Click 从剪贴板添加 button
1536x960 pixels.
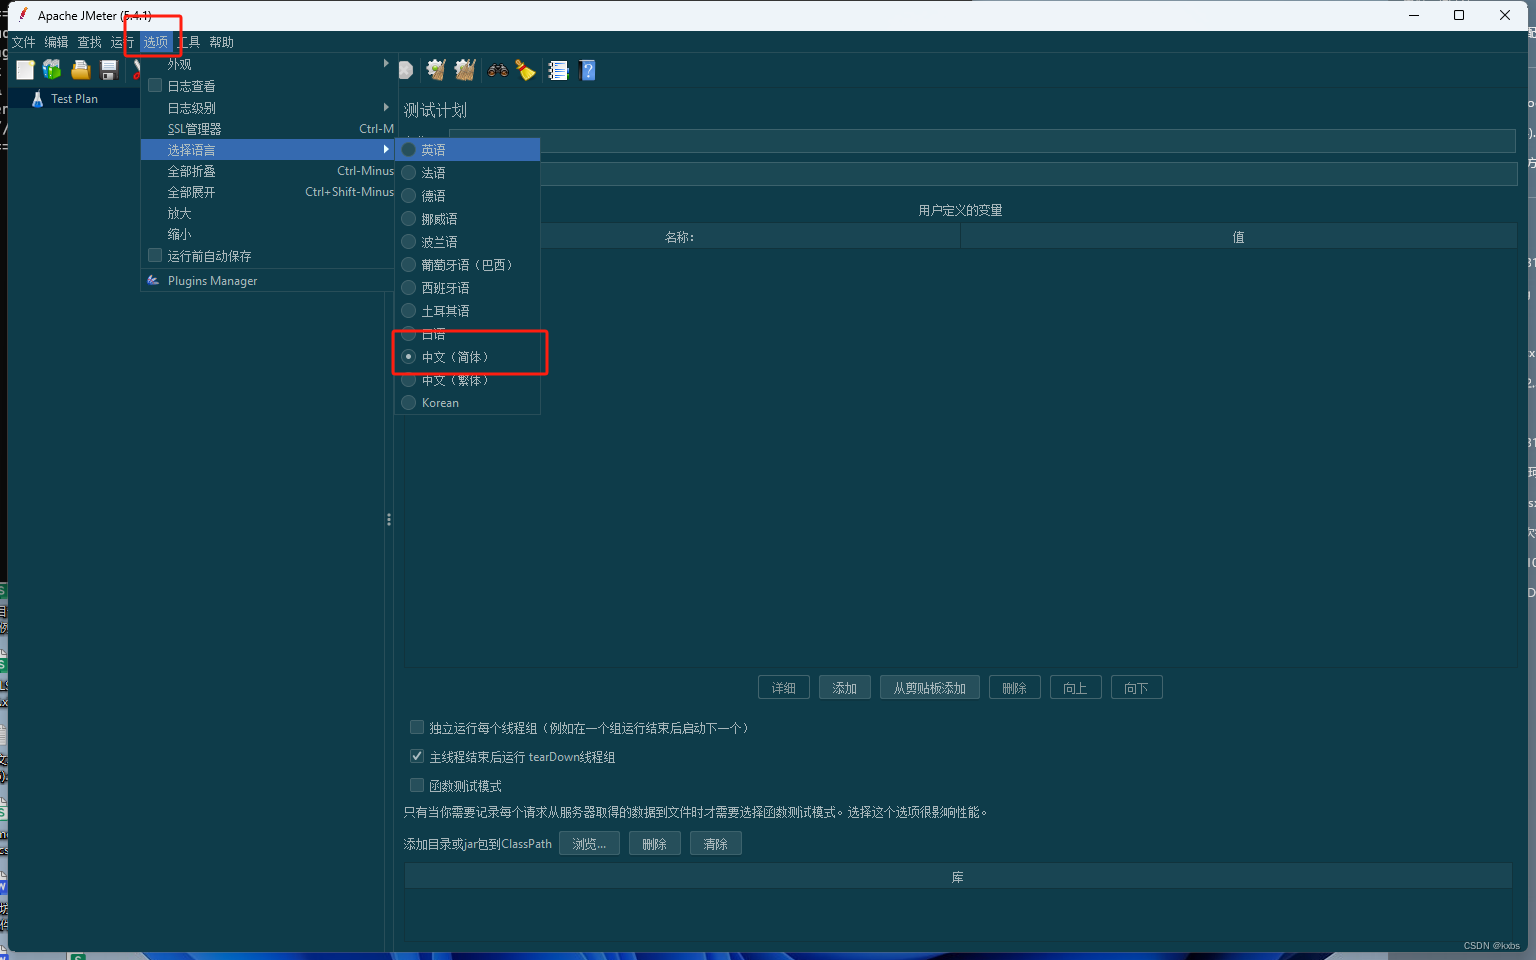pyautogui.click(x=930, y=688)
